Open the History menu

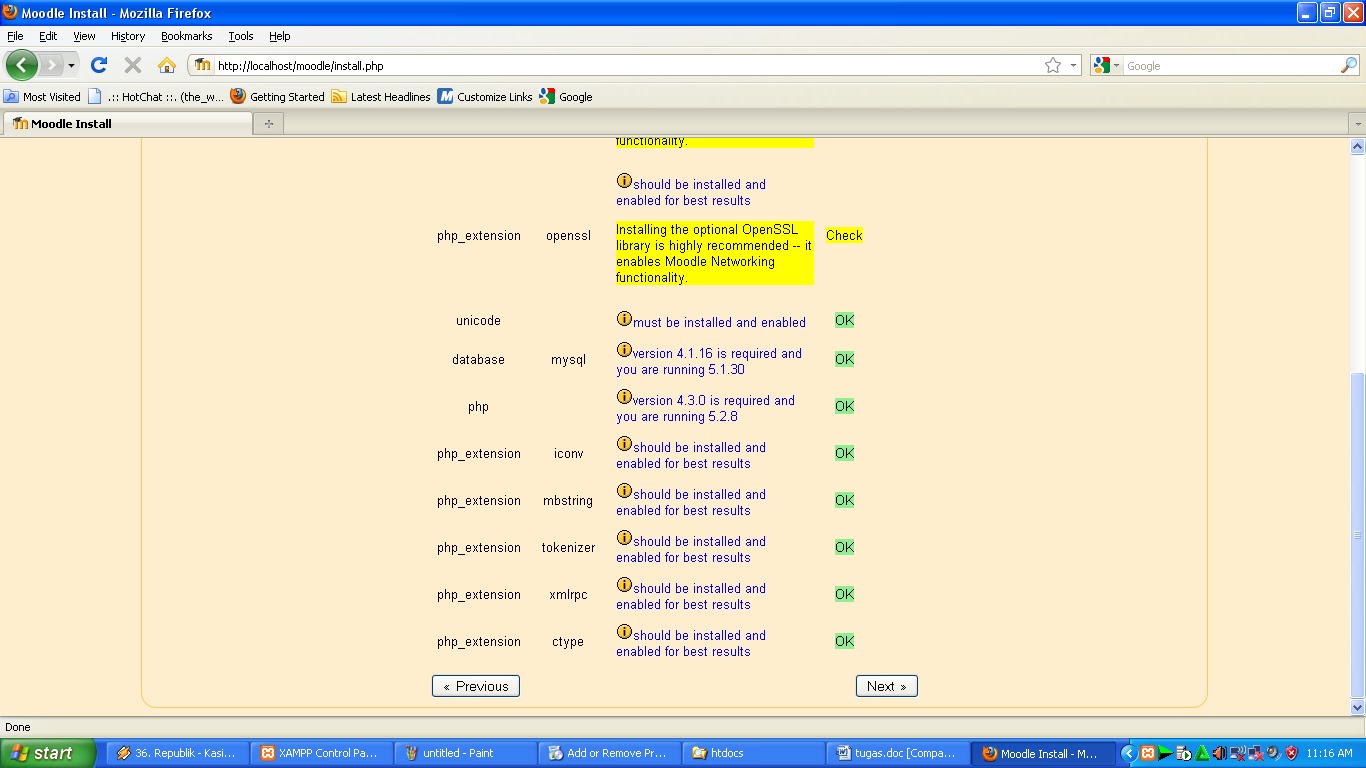(128, 36)
